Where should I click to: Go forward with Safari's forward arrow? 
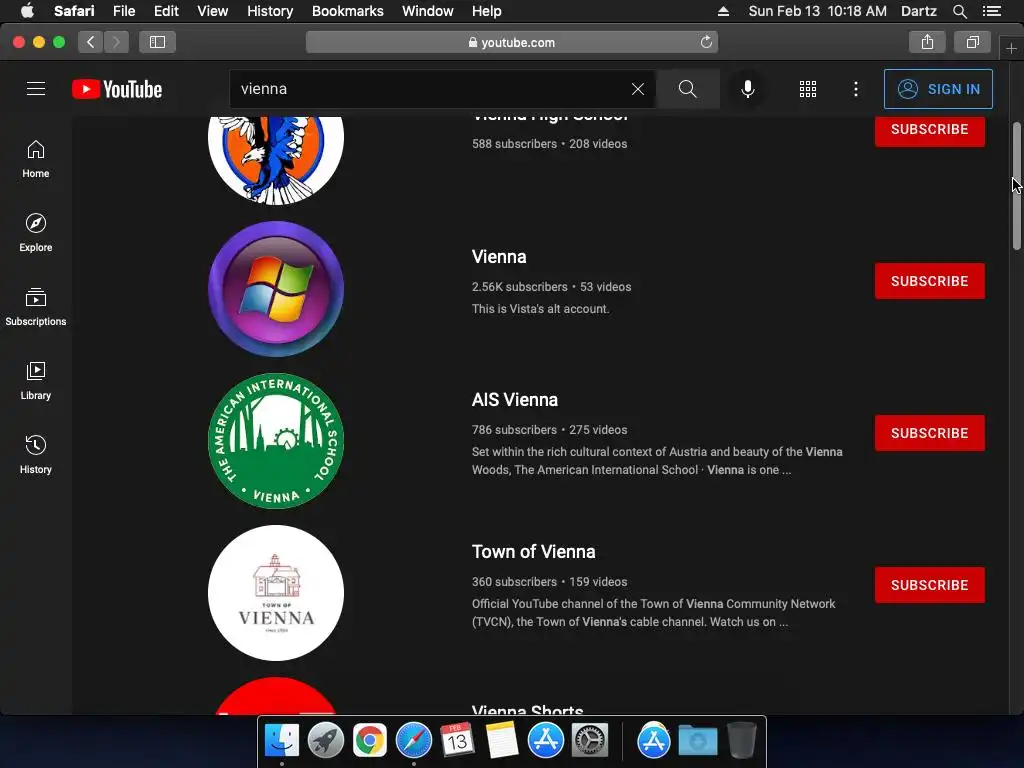tap(116, 42)
